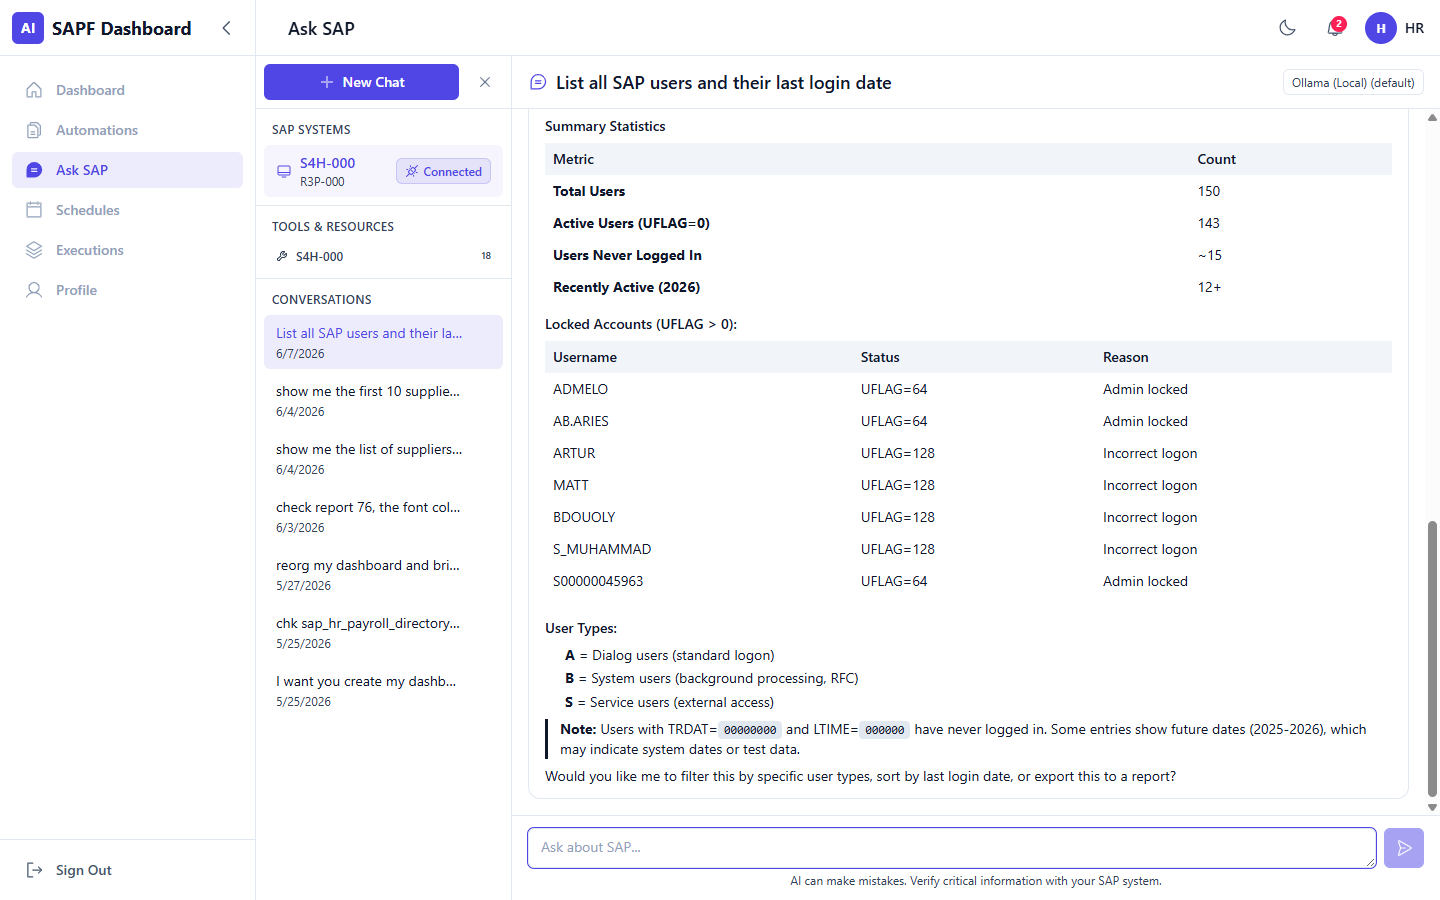Open Dashboard from the sidebar
1440x900 pixels.
[x=127, y=90]
